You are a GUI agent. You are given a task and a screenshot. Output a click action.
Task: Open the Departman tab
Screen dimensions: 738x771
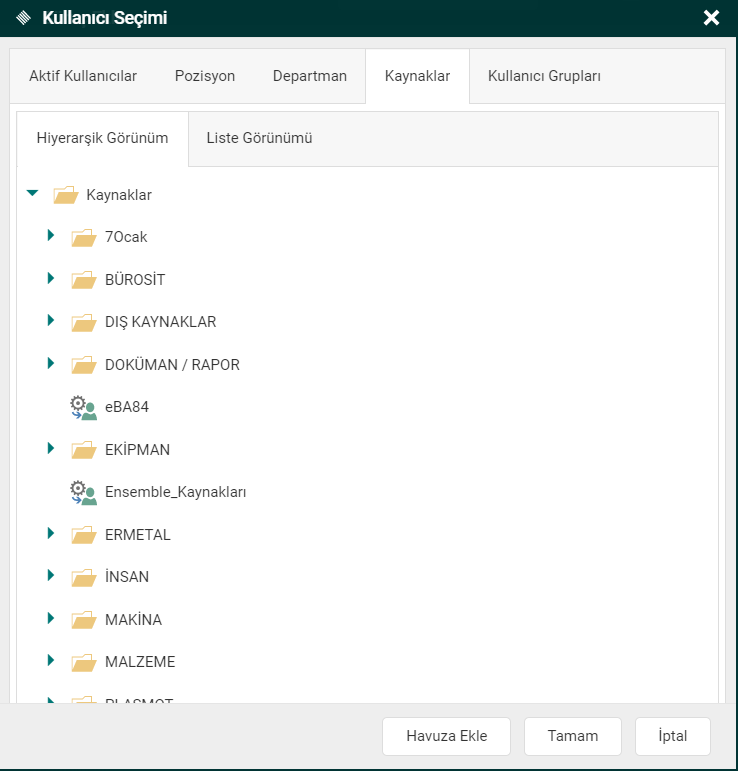310,76
